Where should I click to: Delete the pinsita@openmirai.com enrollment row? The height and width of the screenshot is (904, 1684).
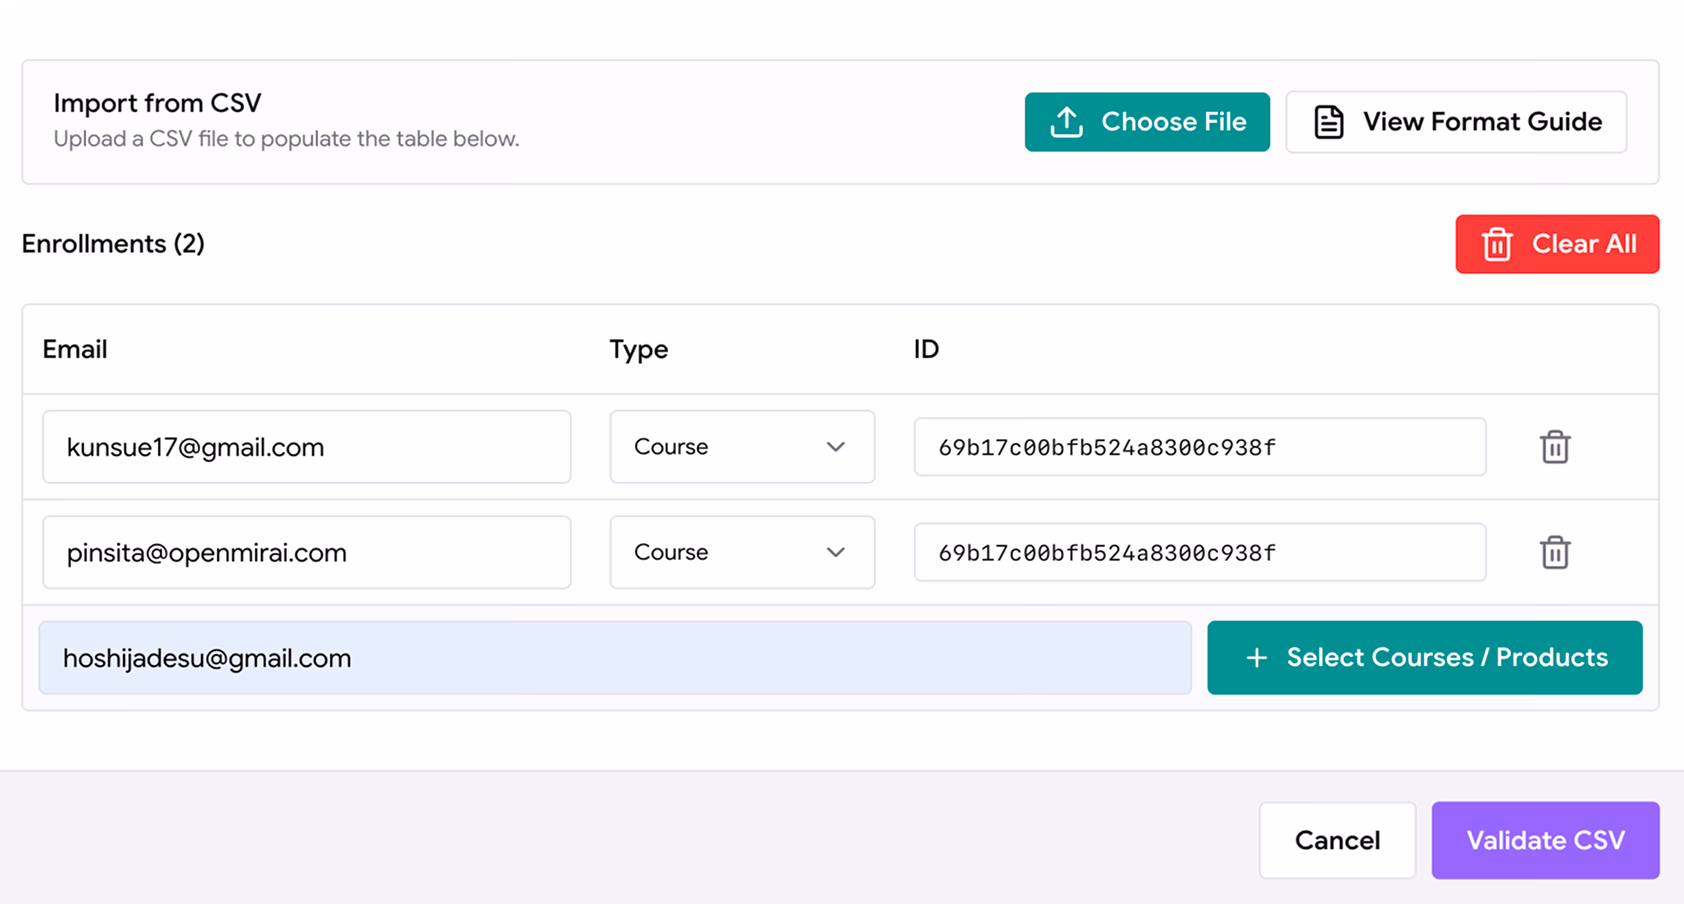point(1555,552)
